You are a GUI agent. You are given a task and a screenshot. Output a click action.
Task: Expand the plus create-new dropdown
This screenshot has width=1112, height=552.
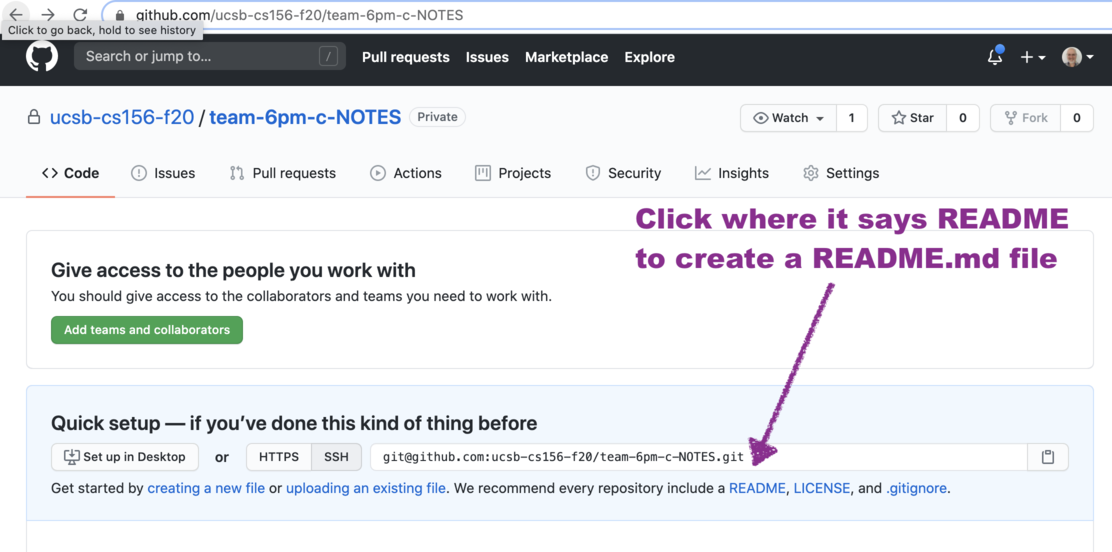tap(1033, 57)
